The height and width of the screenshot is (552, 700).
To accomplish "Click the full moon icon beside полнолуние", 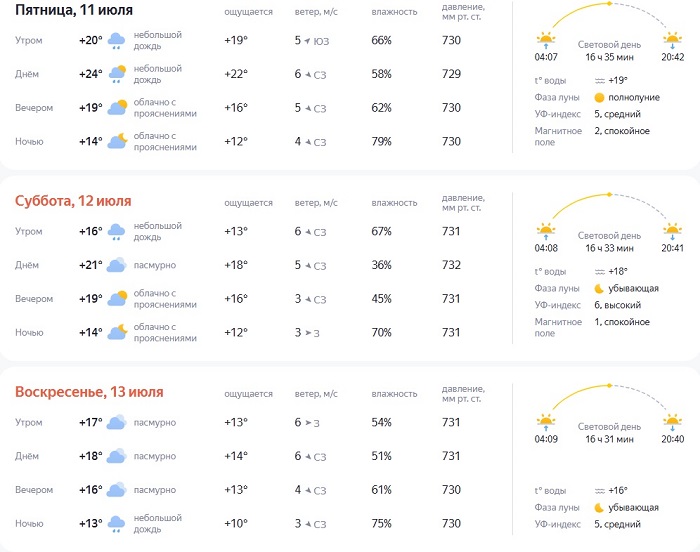I will point(600,98).
